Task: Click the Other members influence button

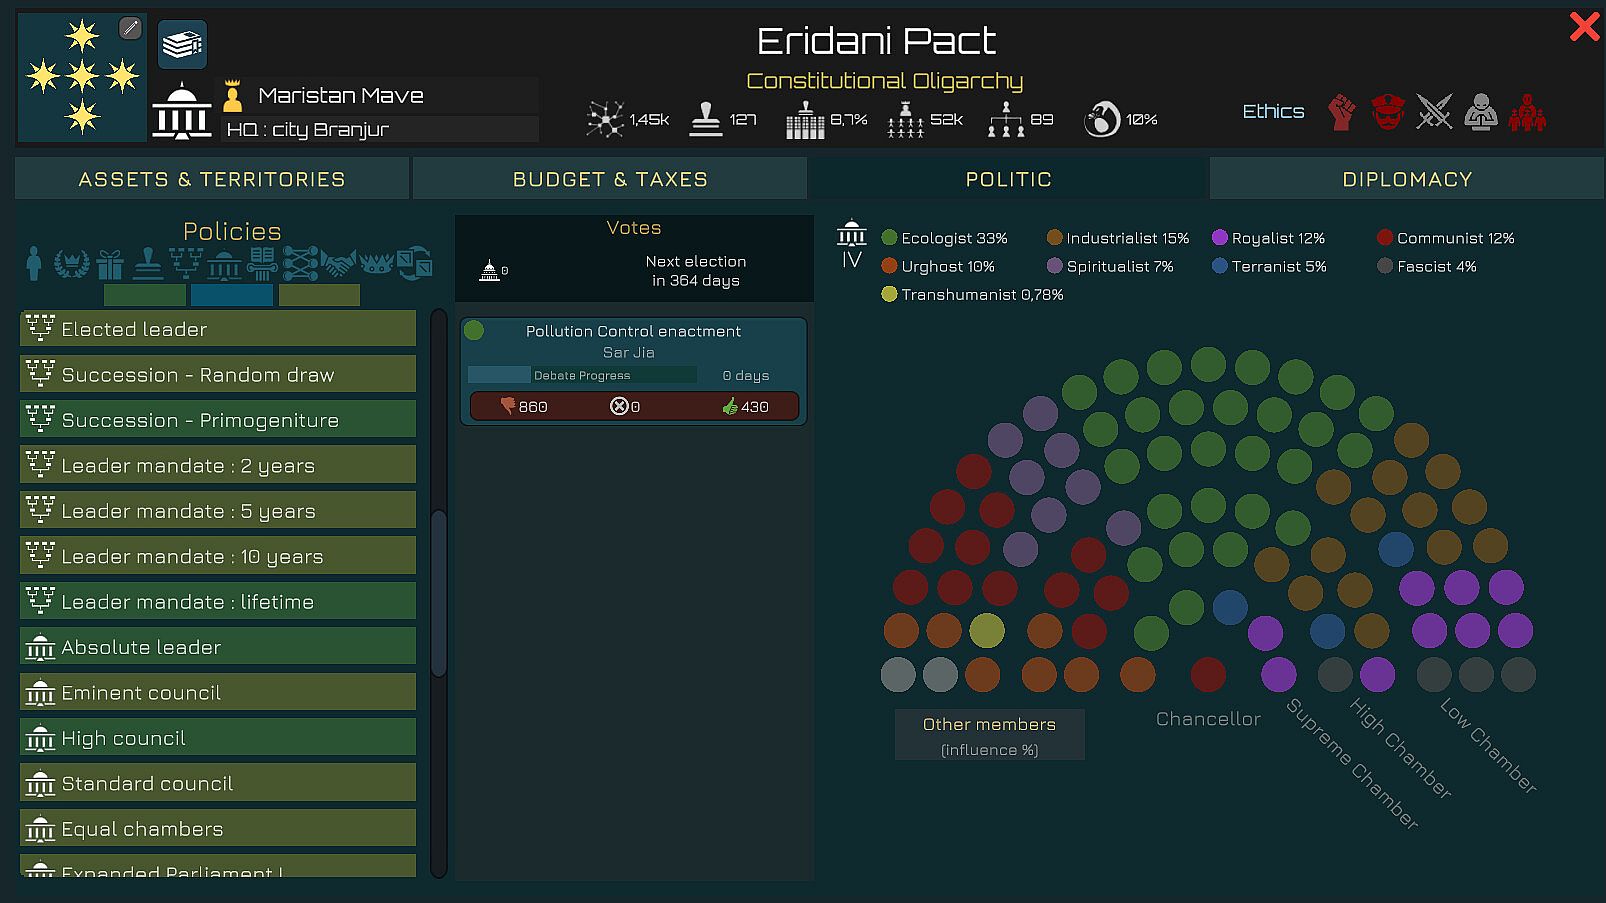Action: pos(989,735)
